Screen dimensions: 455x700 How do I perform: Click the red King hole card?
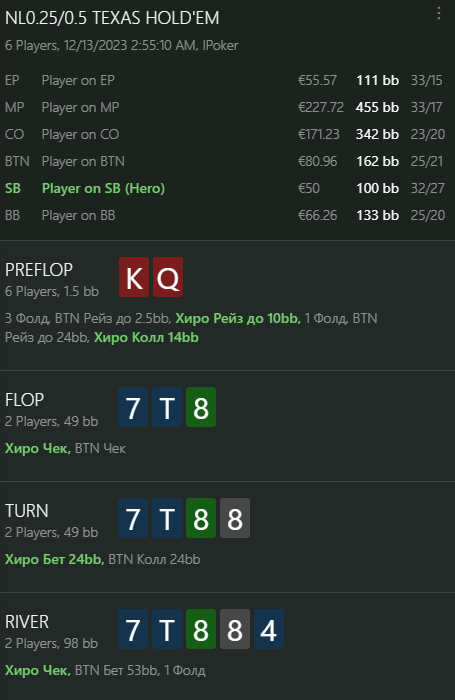click(x=134, y=277)
